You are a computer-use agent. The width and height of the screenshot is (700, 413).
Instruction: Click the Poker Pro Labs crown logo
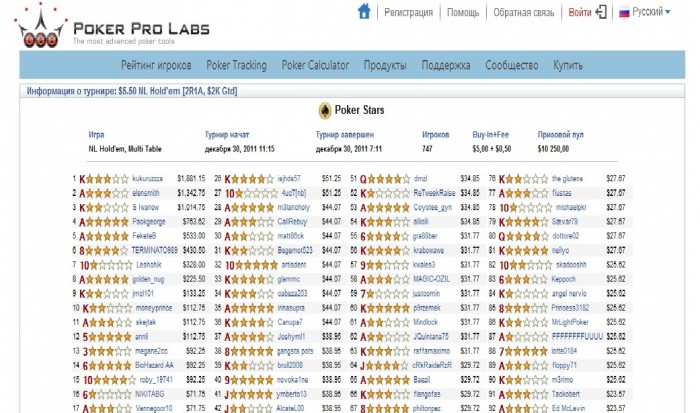tap(41, 25)
